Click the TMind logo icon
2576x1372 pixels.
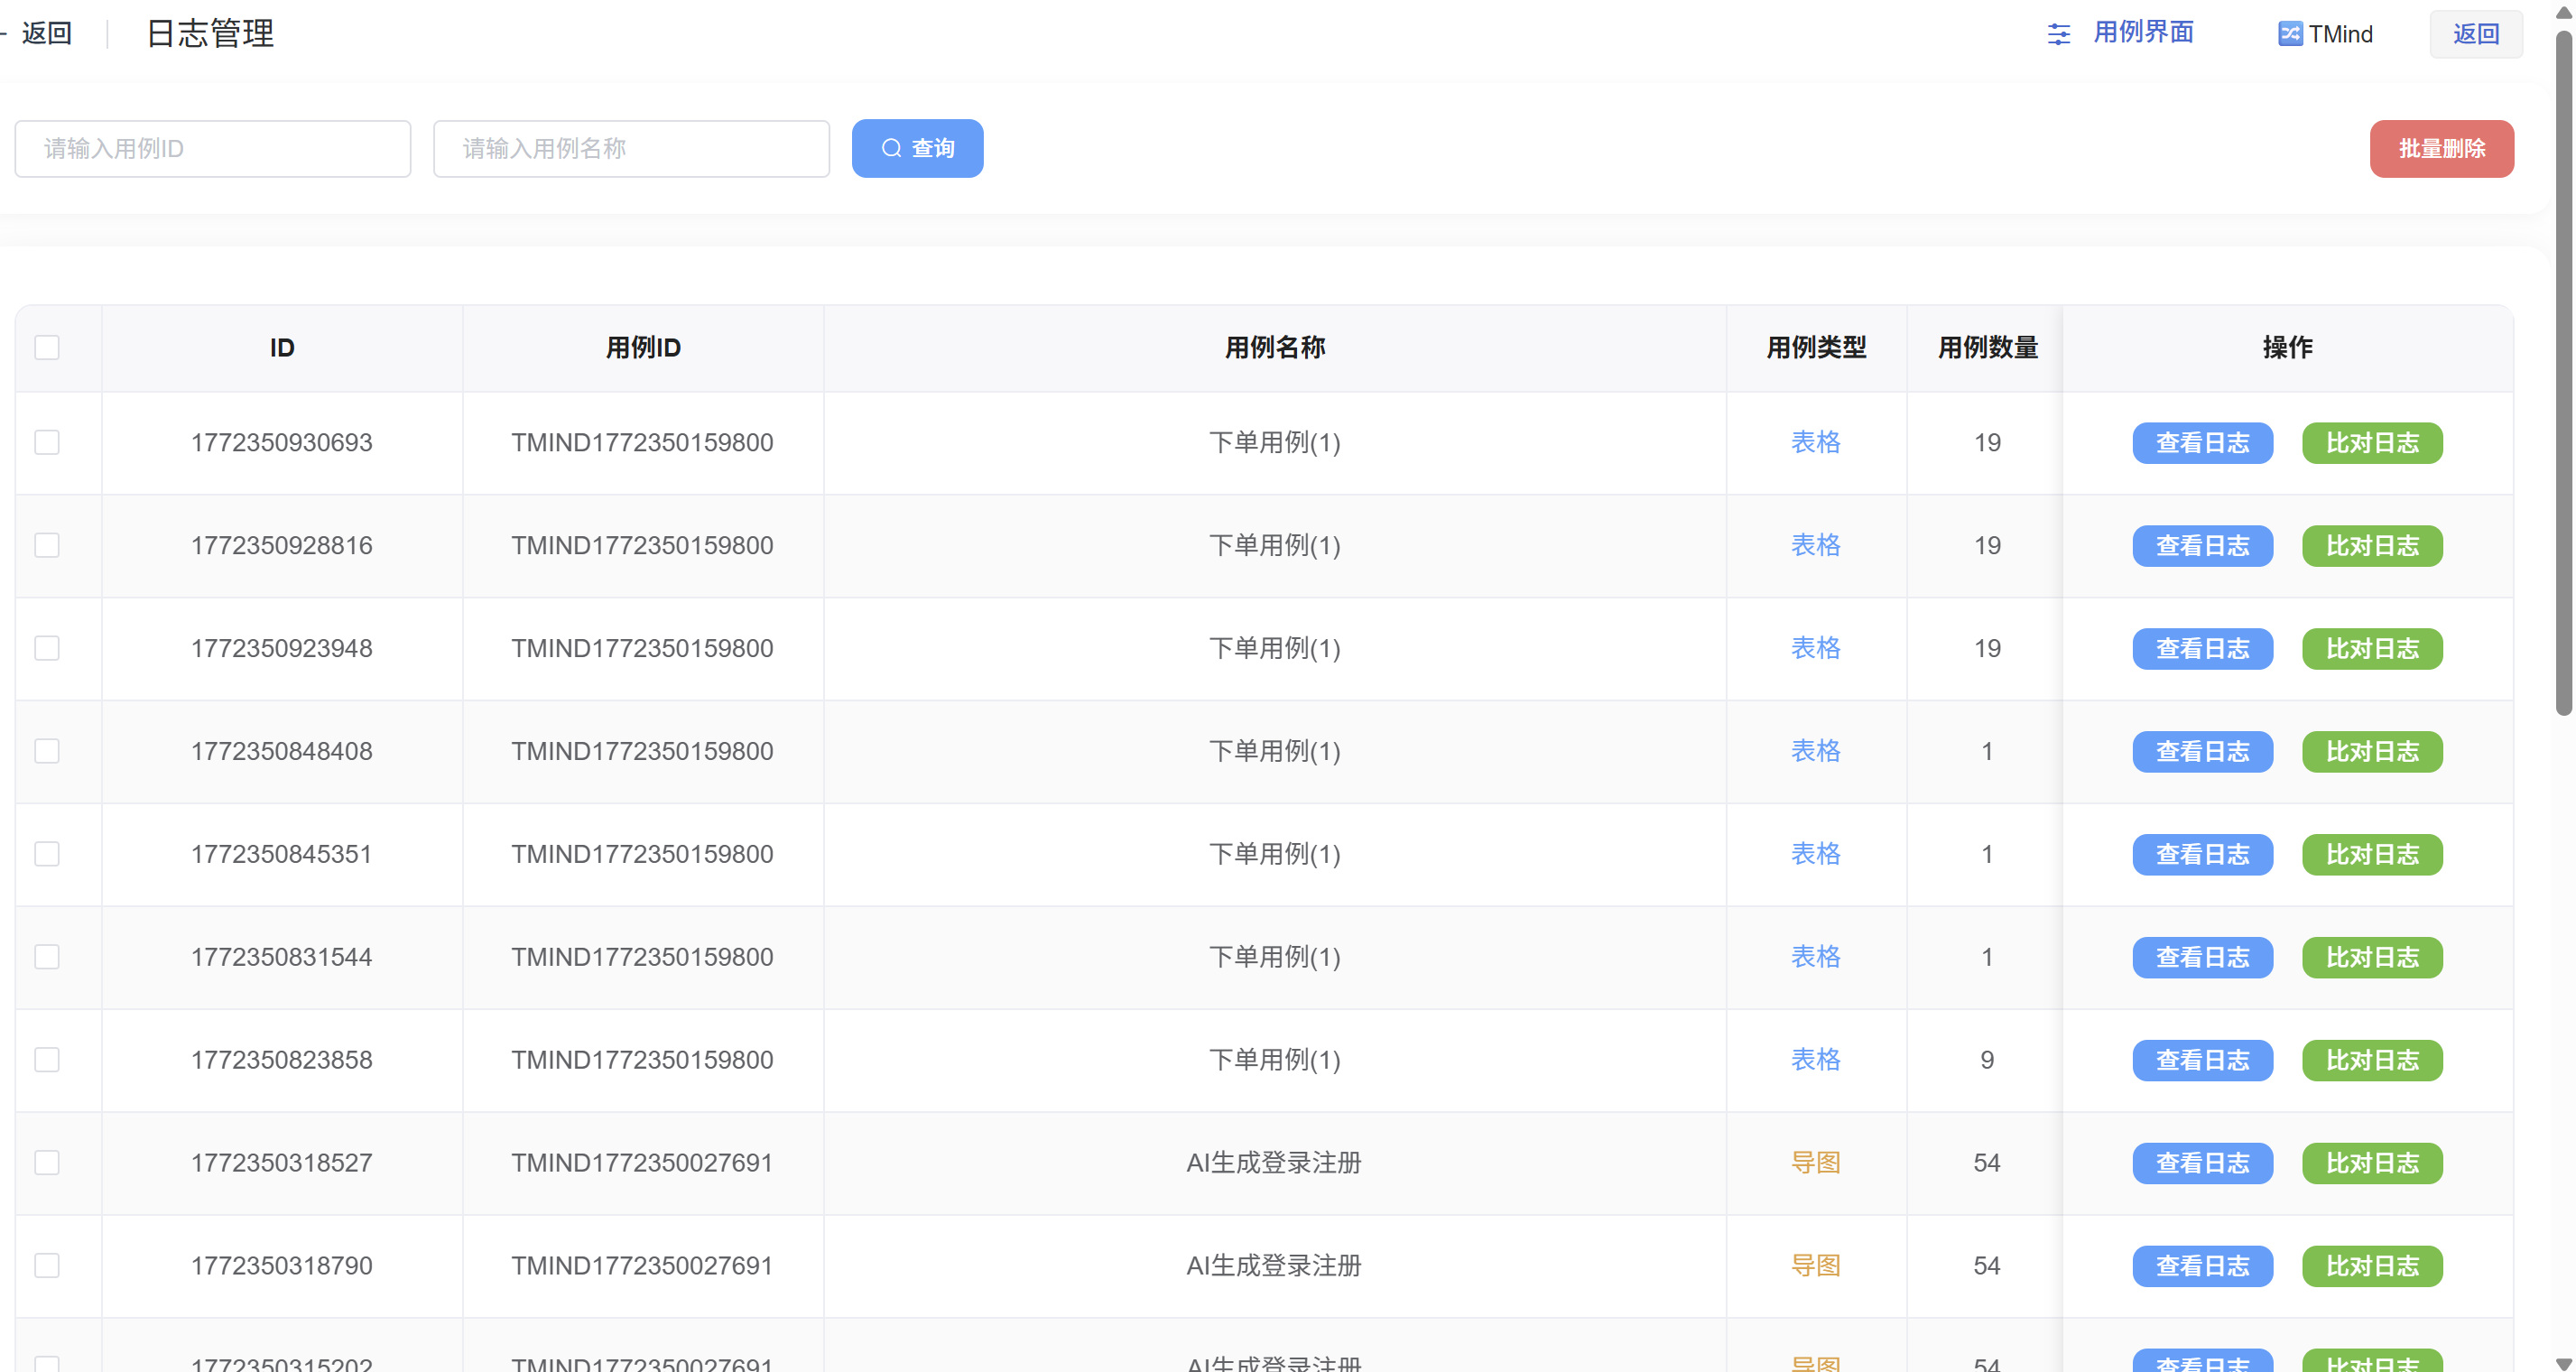click(x=2289, y=34)
